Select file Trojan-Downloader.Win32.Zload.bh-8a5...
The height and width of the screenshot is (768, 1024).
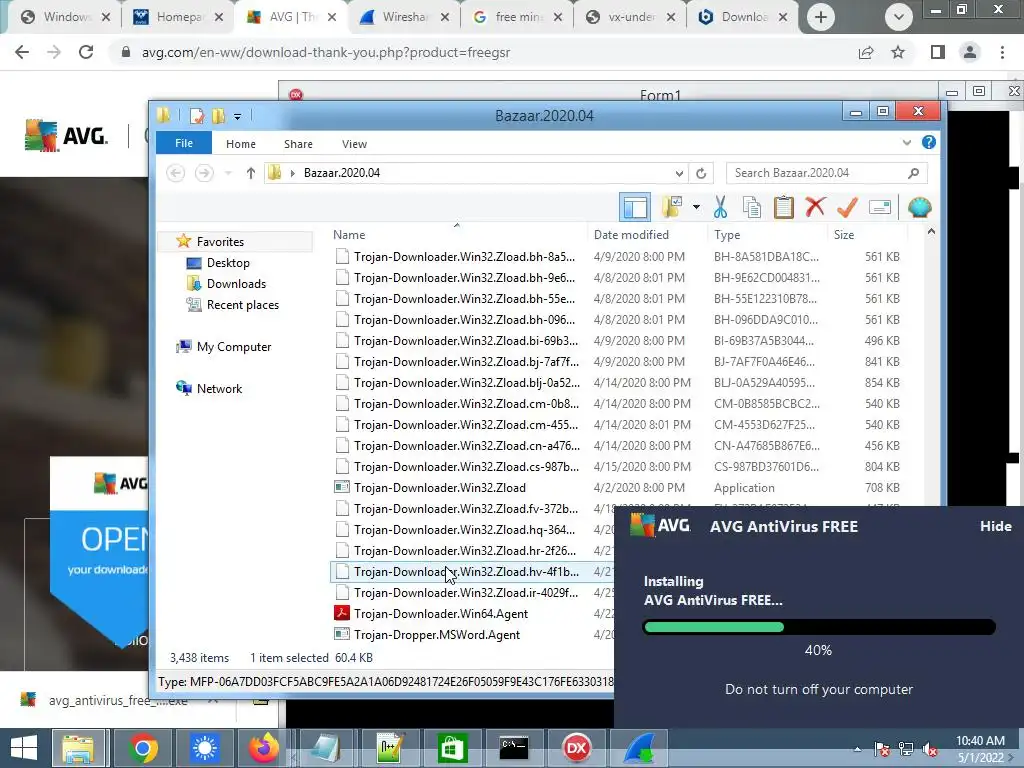pyautogui.click(x=464, y=257)
